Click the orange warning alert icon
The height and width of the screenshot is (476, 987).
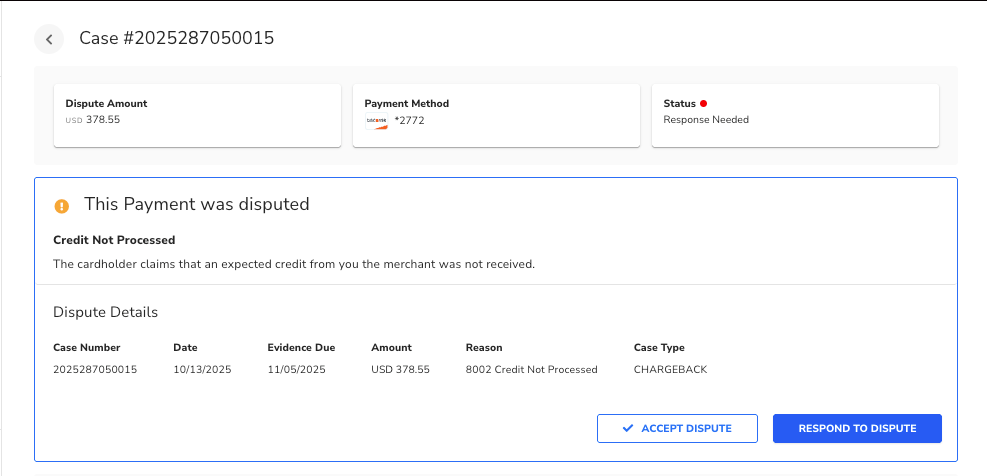click(62, 206)
